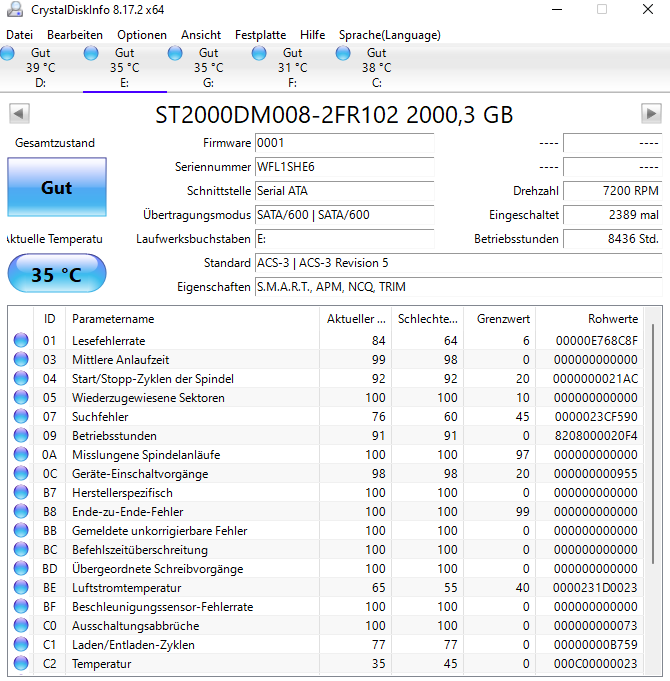Click the SMART list vertical scrollbar

click(653, 443)
